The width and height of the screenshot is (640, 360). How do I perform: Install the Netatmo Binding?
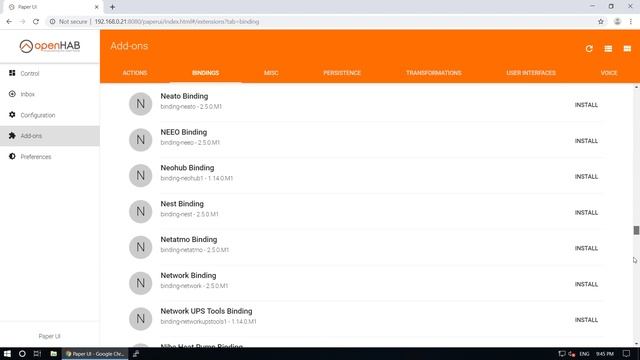click(586, 248)
